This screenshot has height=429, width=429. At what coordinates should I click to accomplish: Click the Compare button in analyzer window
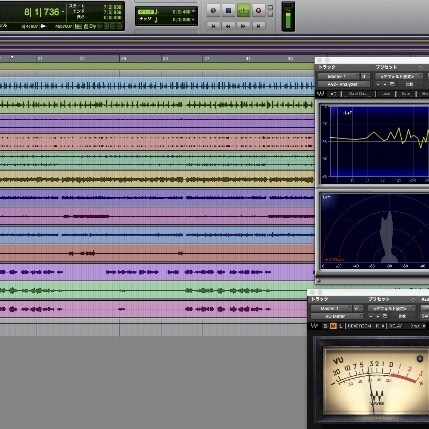(410, 84)
